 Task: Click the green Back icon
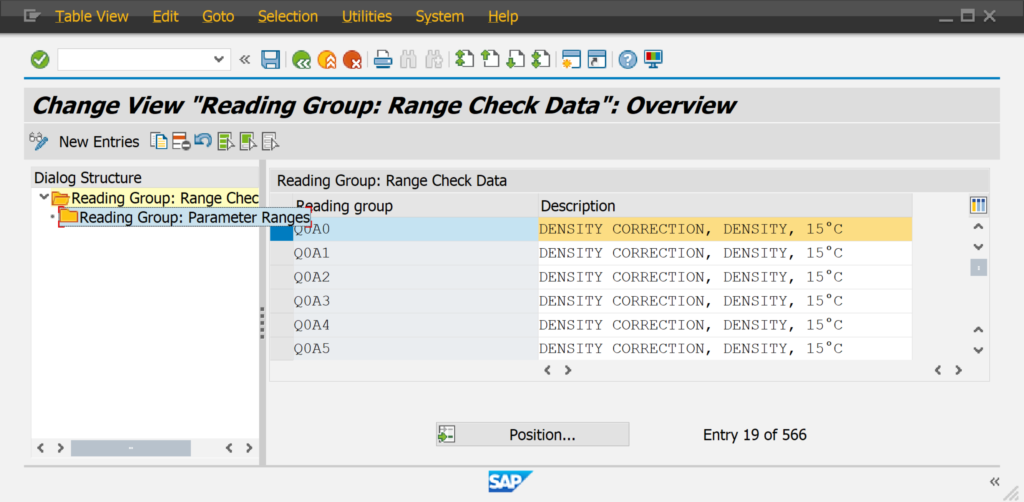tap(301, 60)
